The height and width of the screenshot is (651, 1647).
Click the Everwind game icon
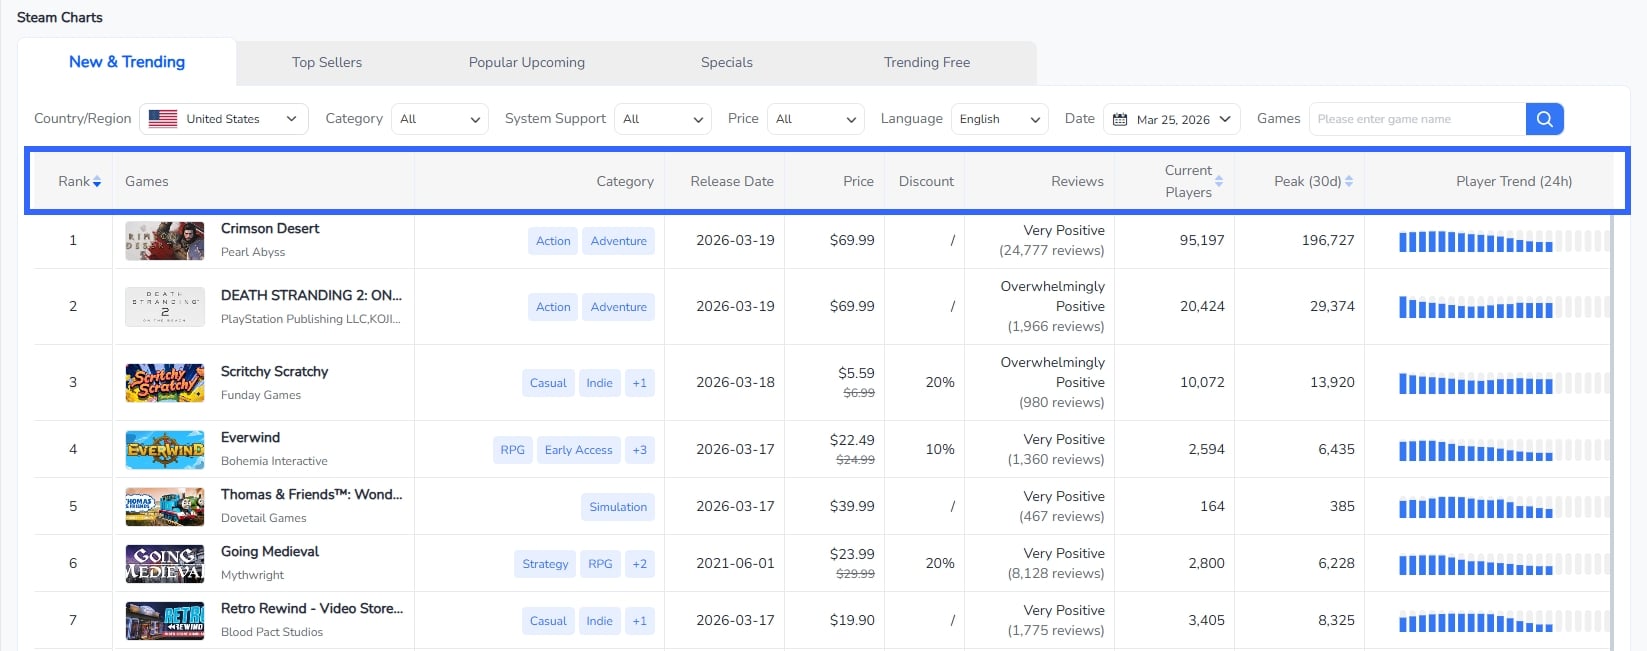click(165, 450)
